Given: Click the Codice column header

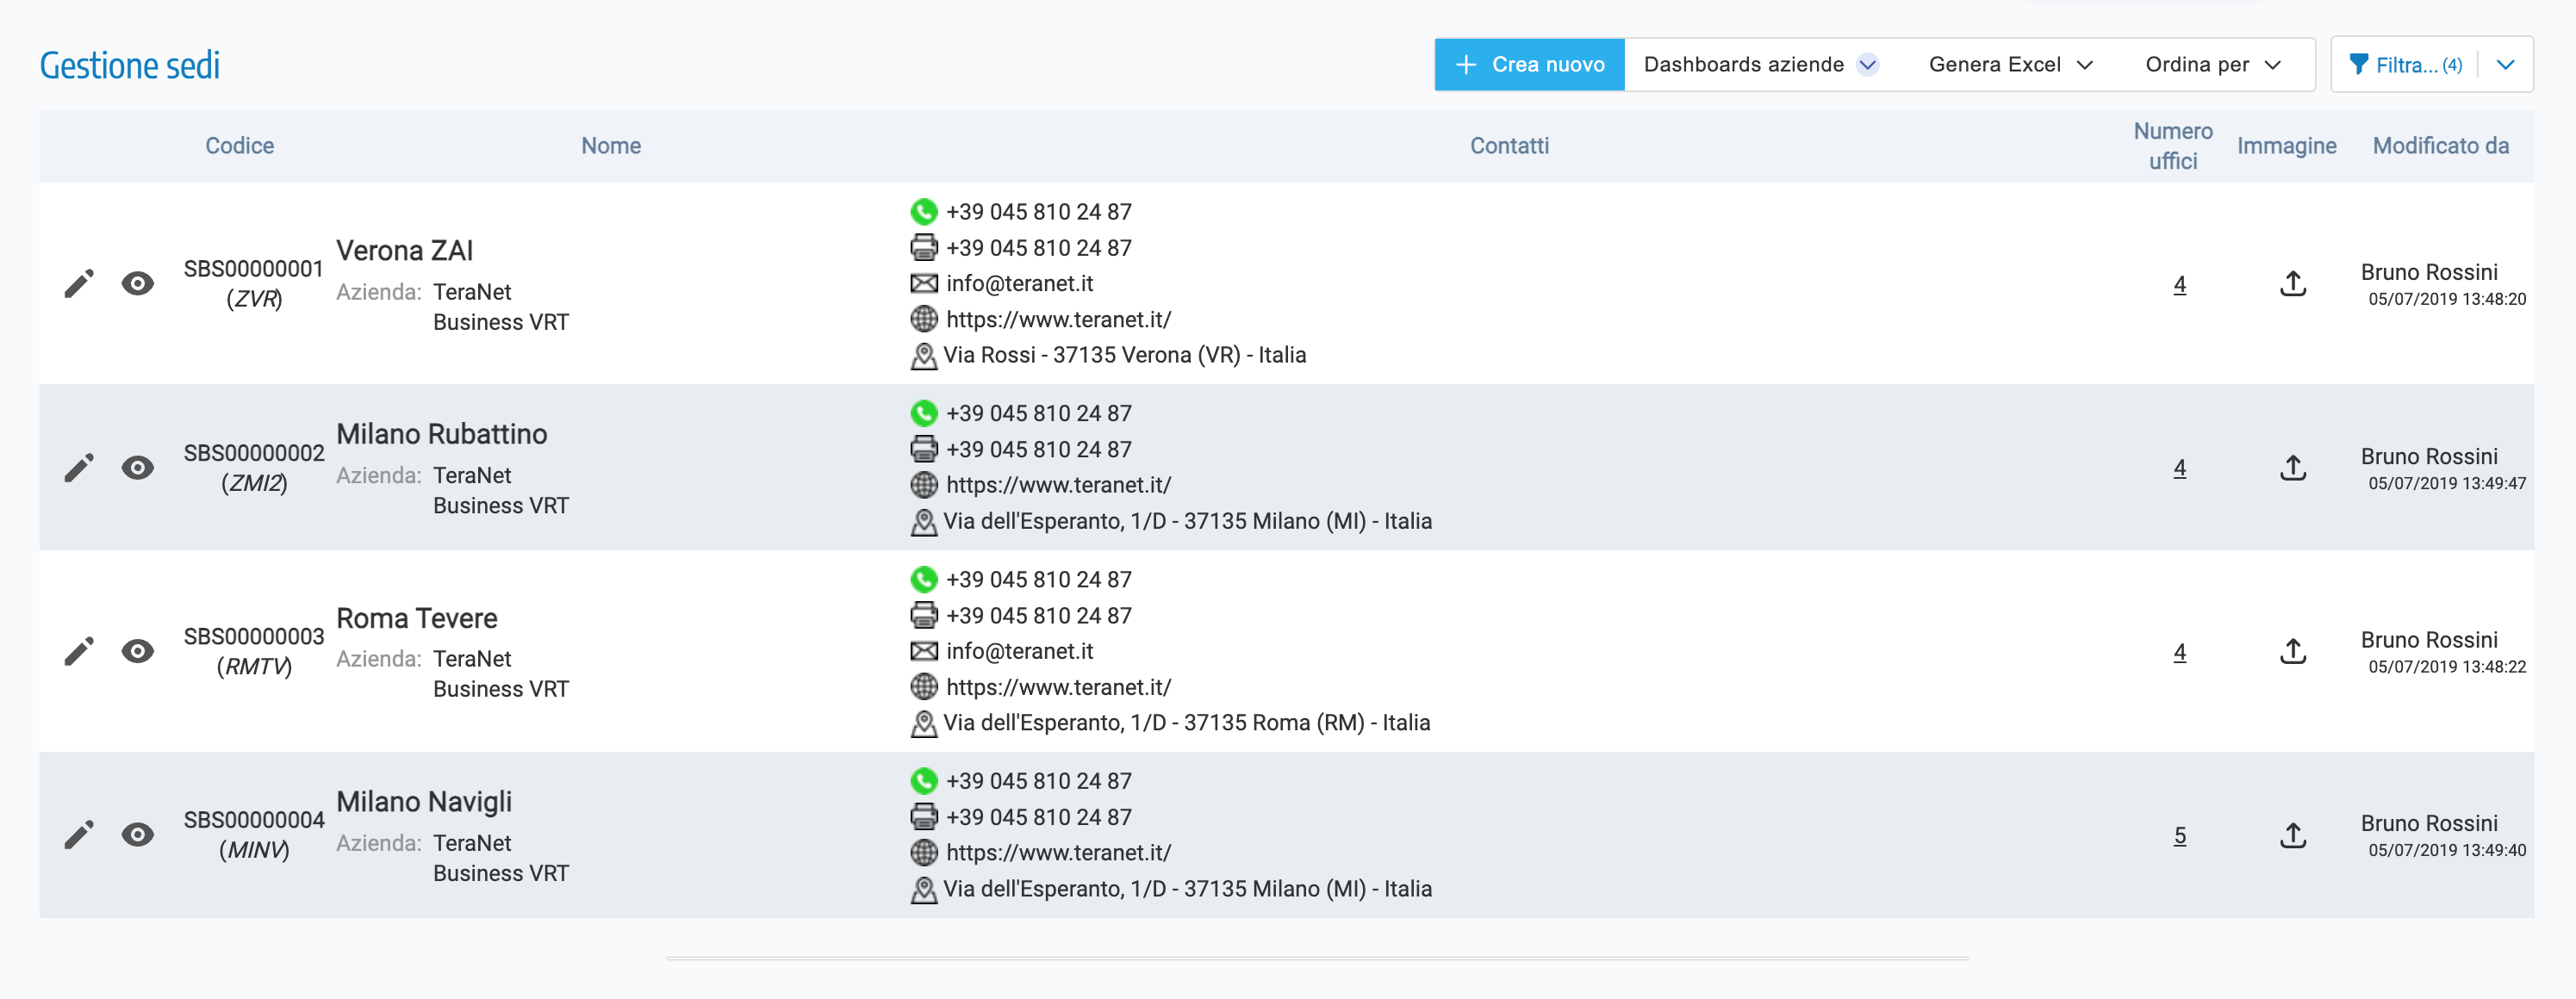Looking at the screenshot, I should click(239, 146).
